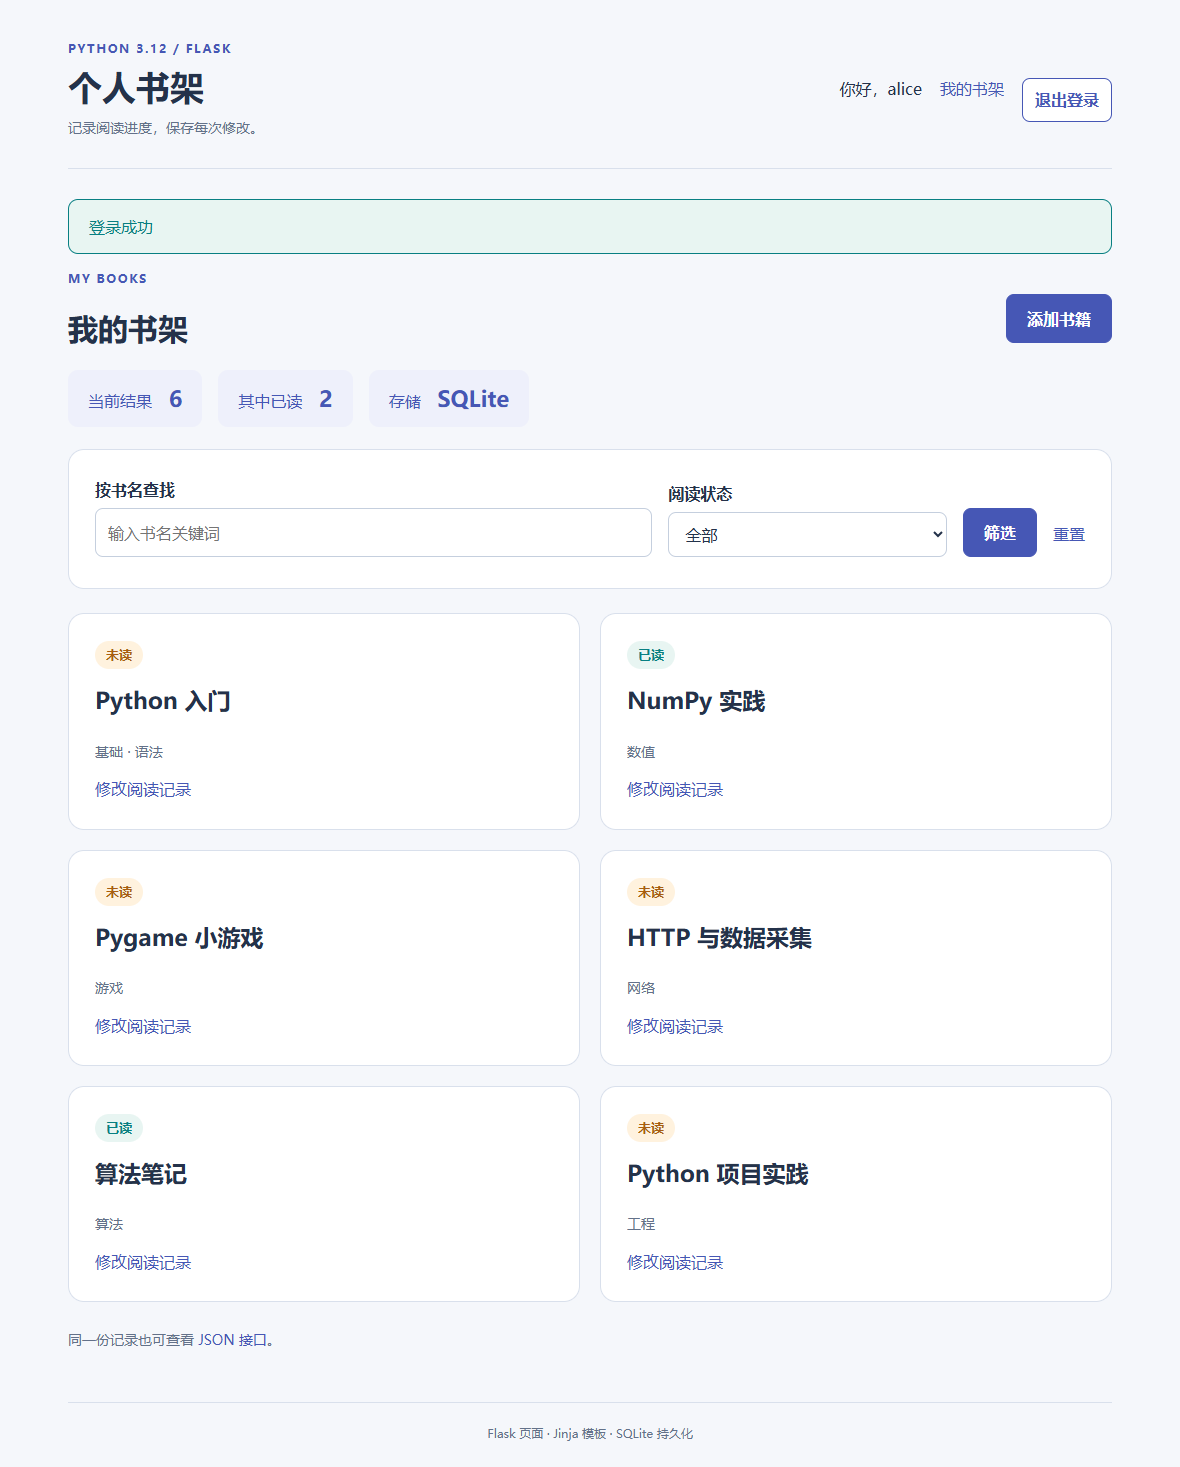Click the 已读 badge on NumPy 实践

pyautogui.click(x=651, y=655)
